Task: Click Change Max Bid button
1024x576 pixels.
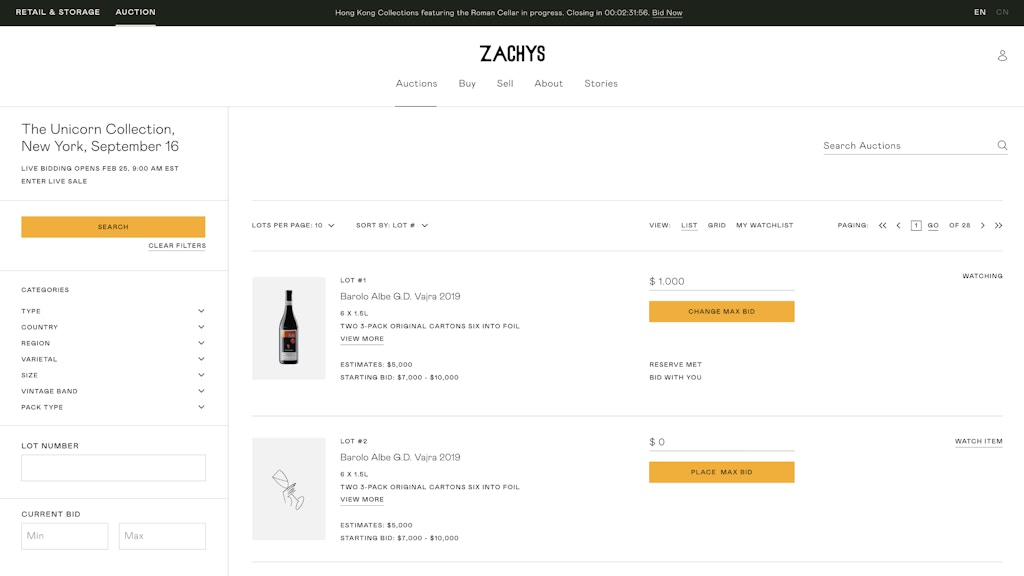Action: coord(722,312)
